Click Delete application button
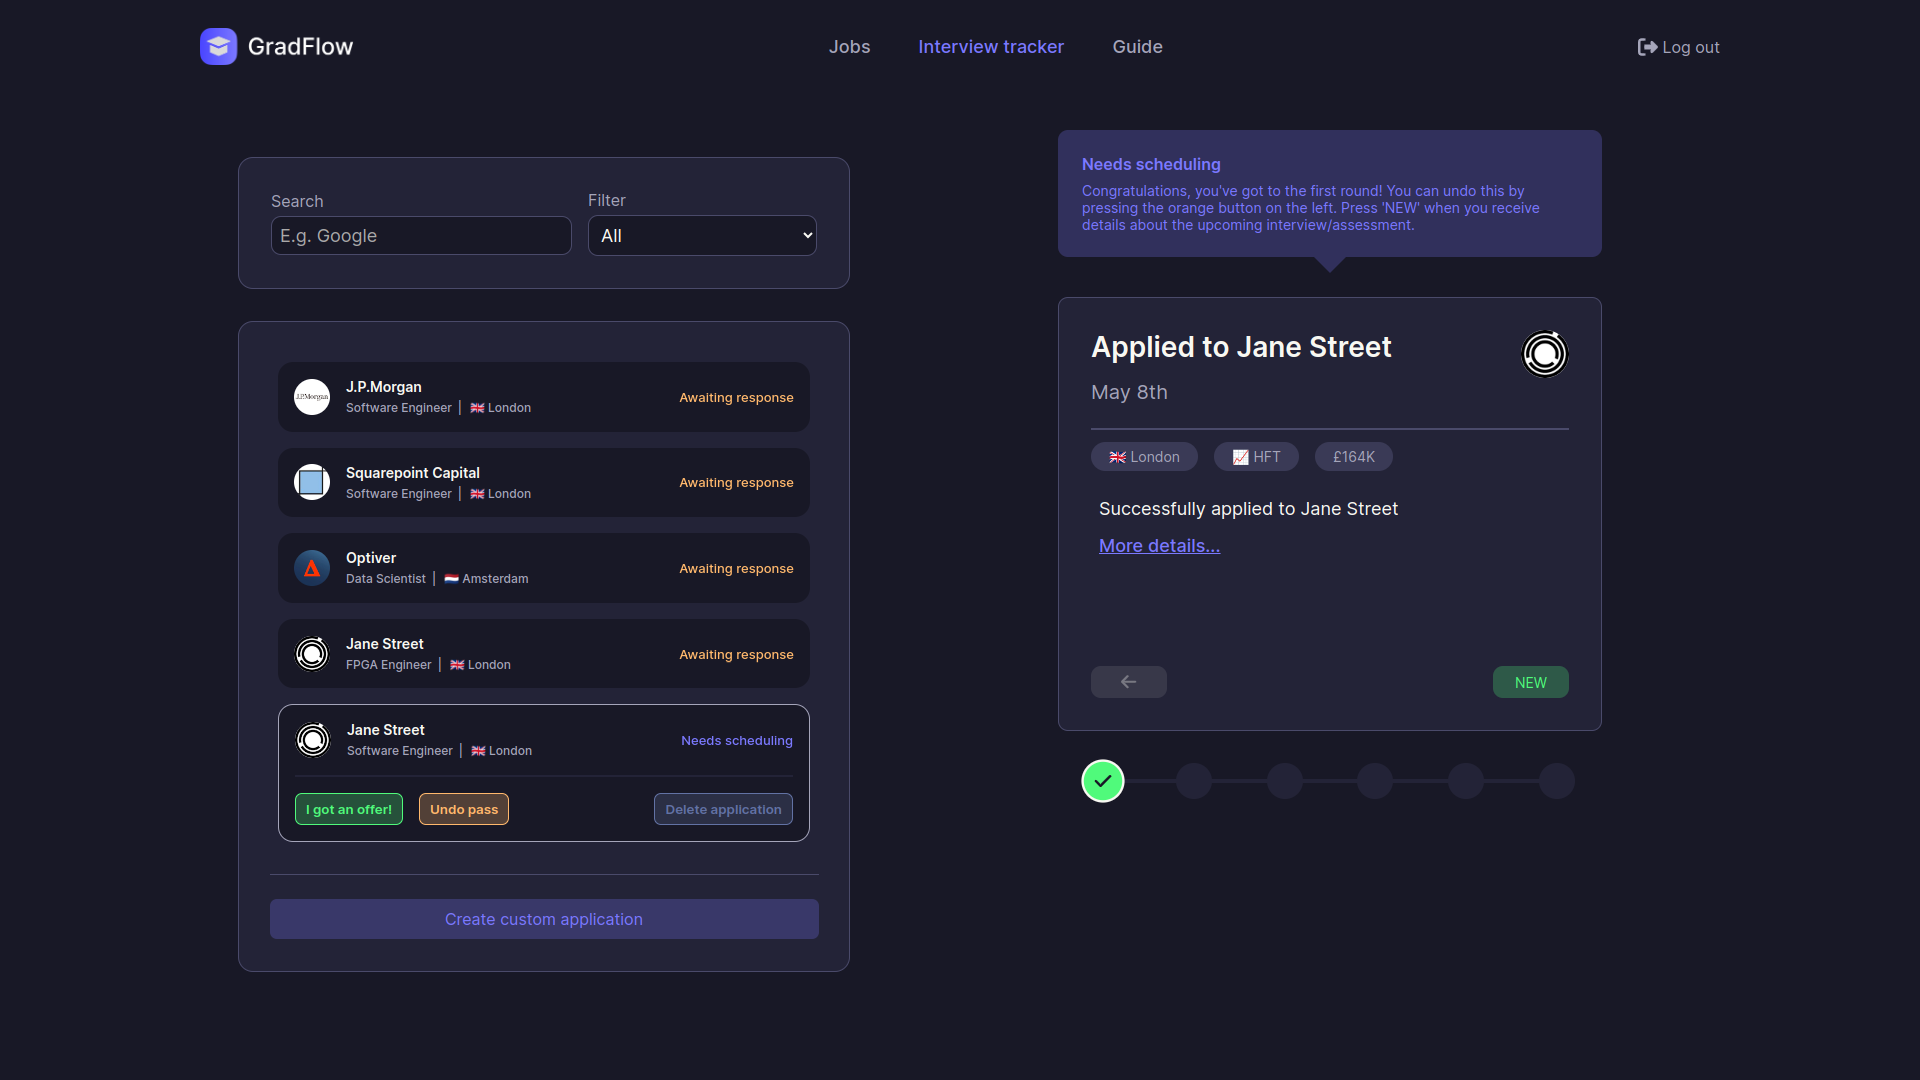 (723, 810)
